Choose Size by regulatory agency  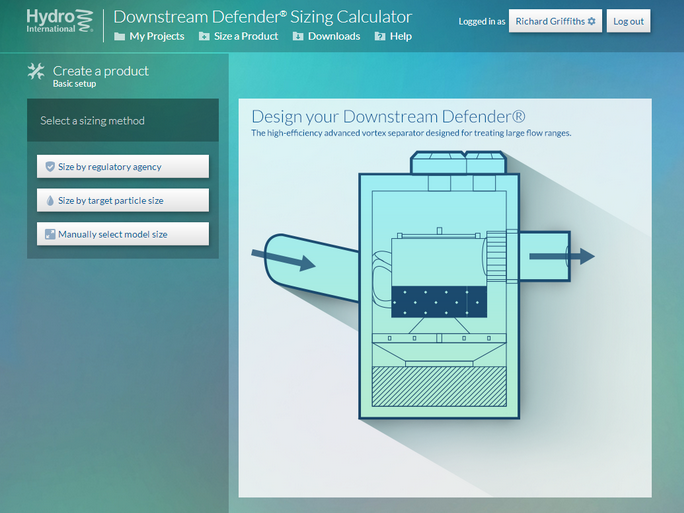(x=123, y=166)
